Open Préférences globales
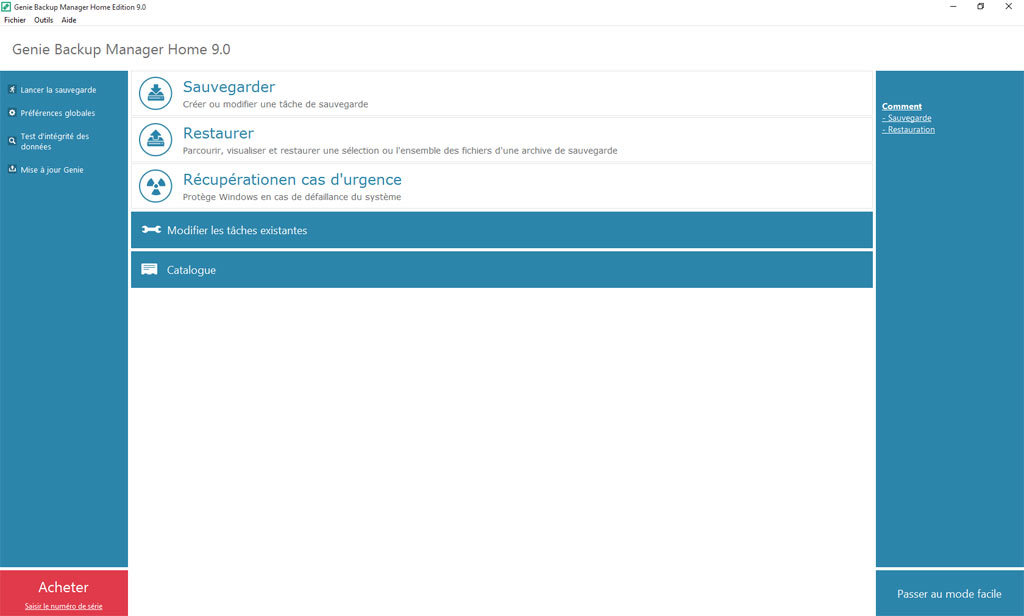The height and width of the screenshot is (616, 1024). click(x=57, y=113)
